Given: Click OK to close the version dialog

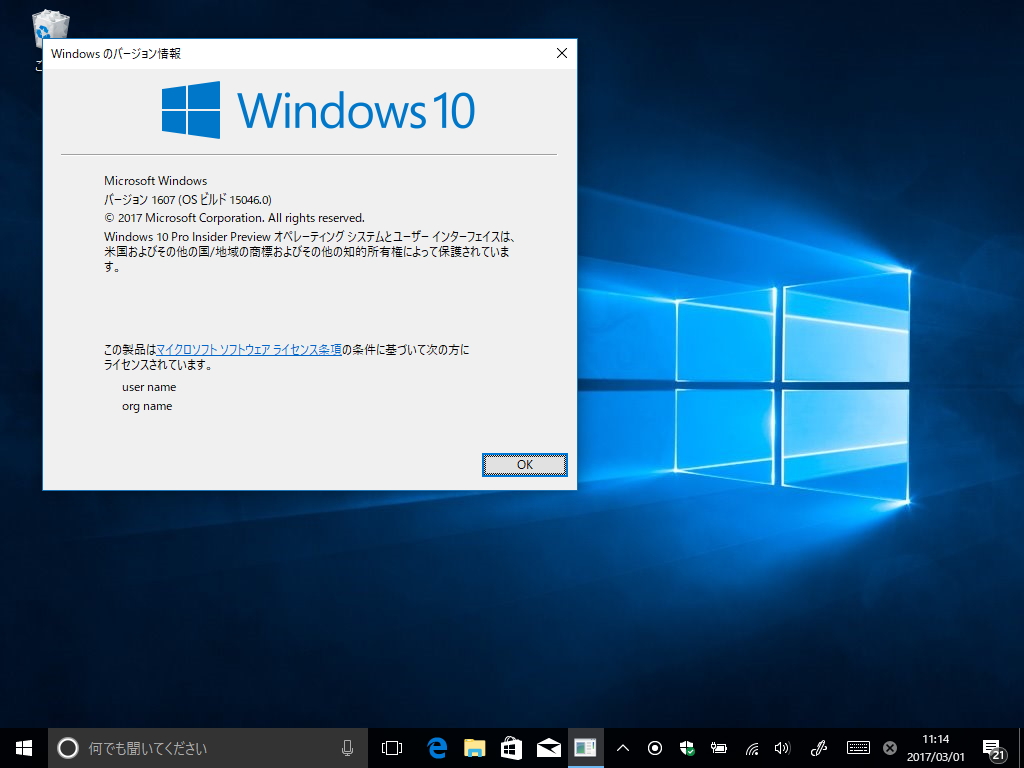Looking at the screenshot, I should (x=524, y=464).
